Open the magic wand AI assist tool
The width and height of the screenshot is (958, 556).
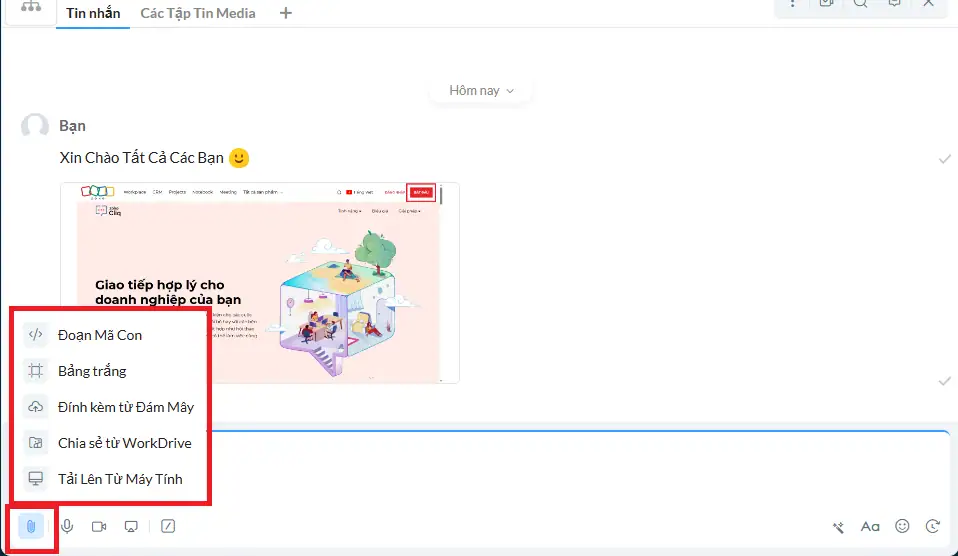pyautogui.click(x=838, y=527)
